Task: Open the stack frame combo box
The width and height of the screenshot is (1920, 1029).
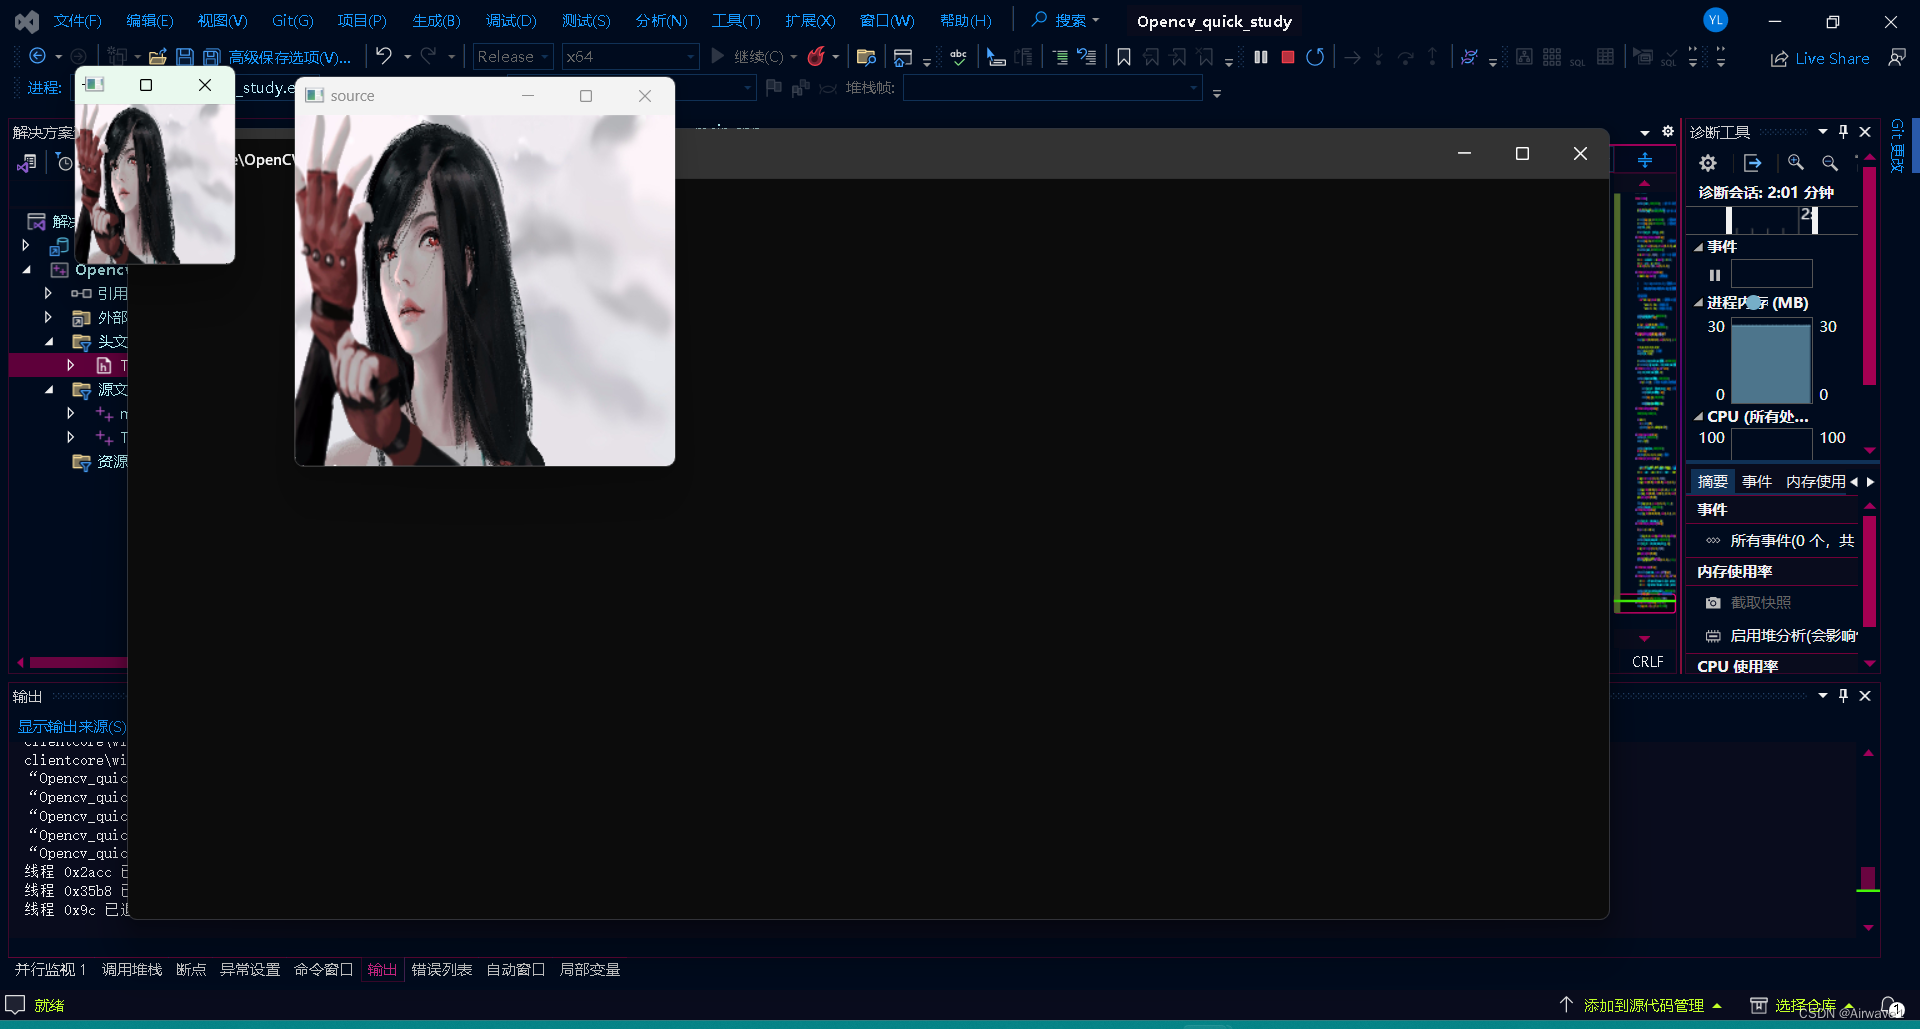Action: click(x=1052, y=88)
